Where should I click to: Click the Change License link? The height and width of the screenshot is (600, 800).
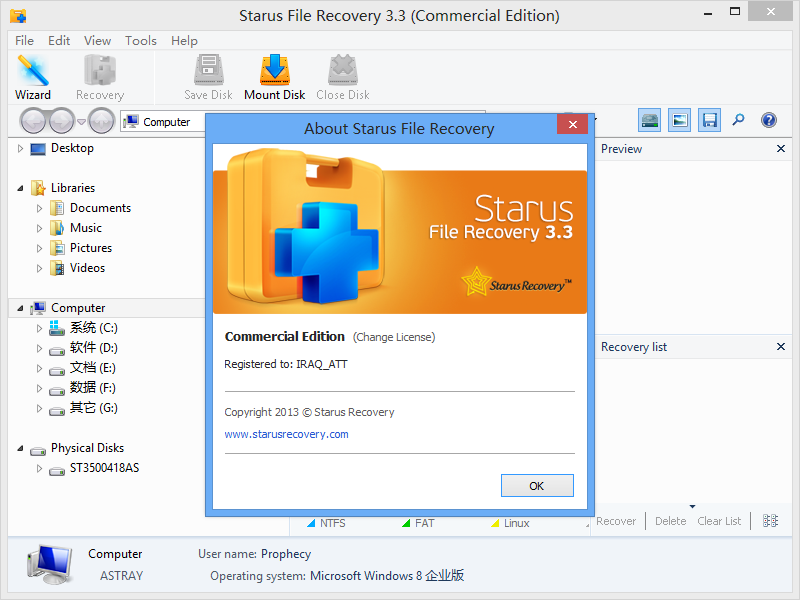(394, 337)
